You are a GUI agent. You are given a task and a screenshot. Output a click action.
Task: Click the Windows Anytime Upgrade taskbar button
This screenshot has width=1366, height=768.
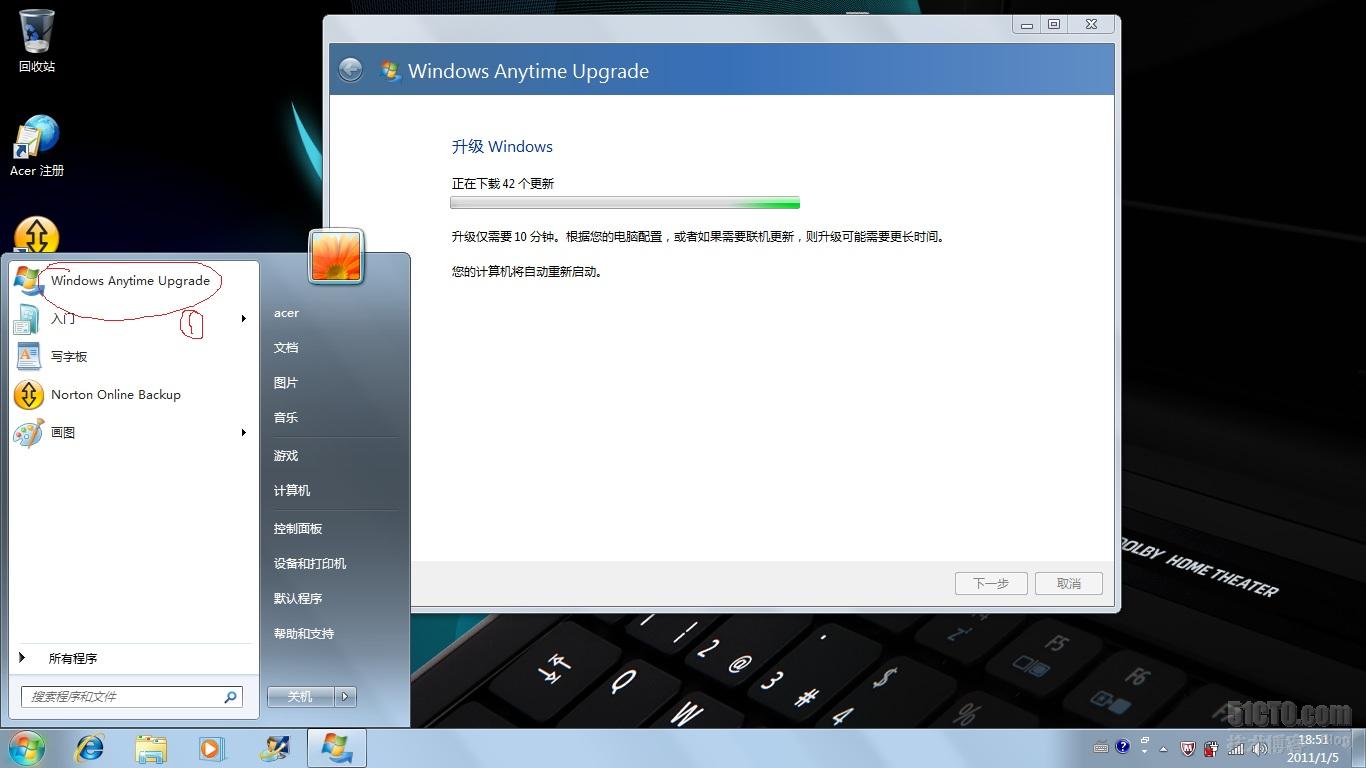point(336,748)
